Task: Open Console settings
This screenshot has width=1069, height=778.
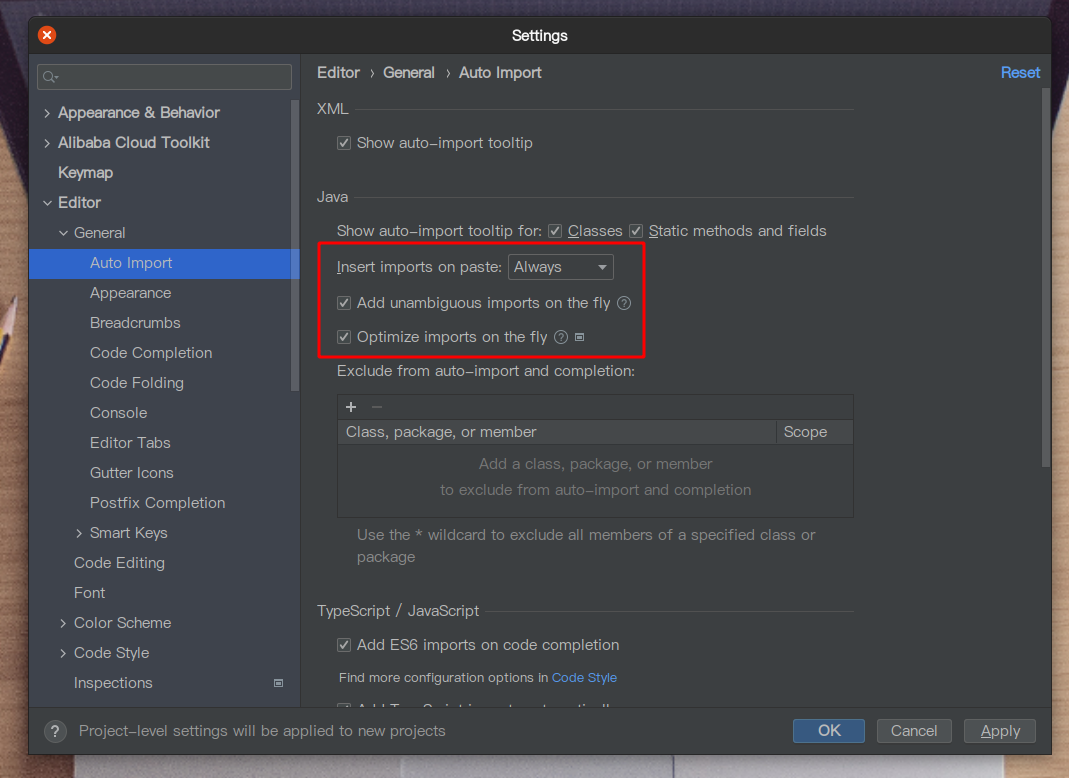Action: (118, 413)
